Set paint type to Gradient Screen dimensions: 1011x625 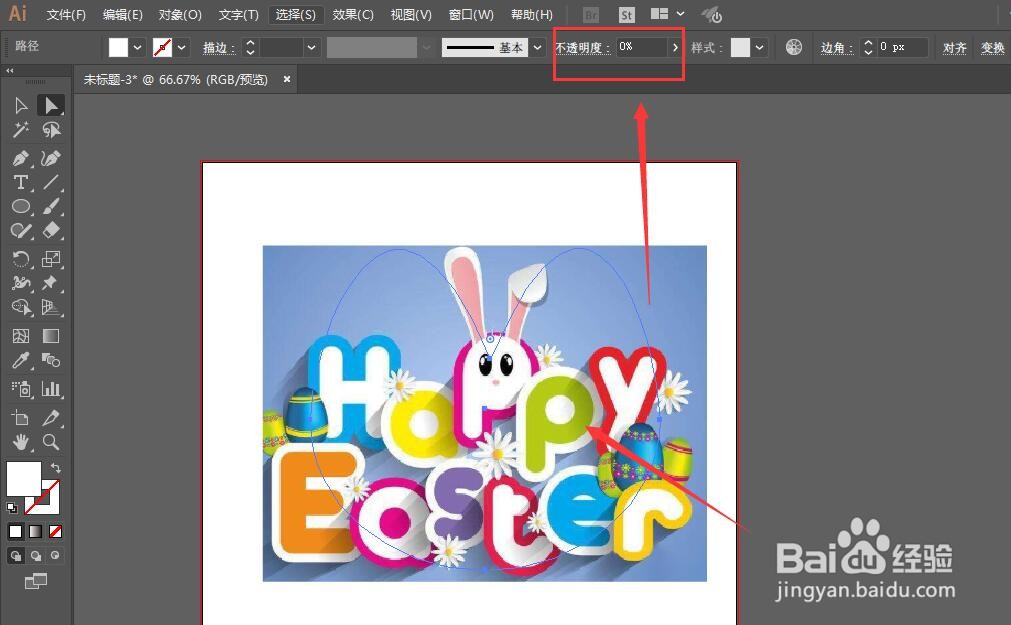click(x=35, y=531)
